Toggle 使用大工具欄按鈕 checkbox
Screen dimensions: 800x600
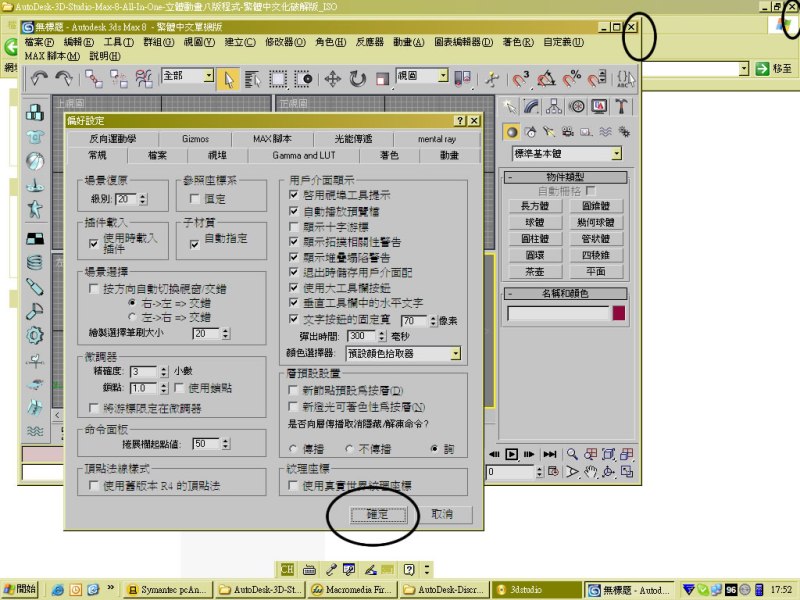pos(293,287)
